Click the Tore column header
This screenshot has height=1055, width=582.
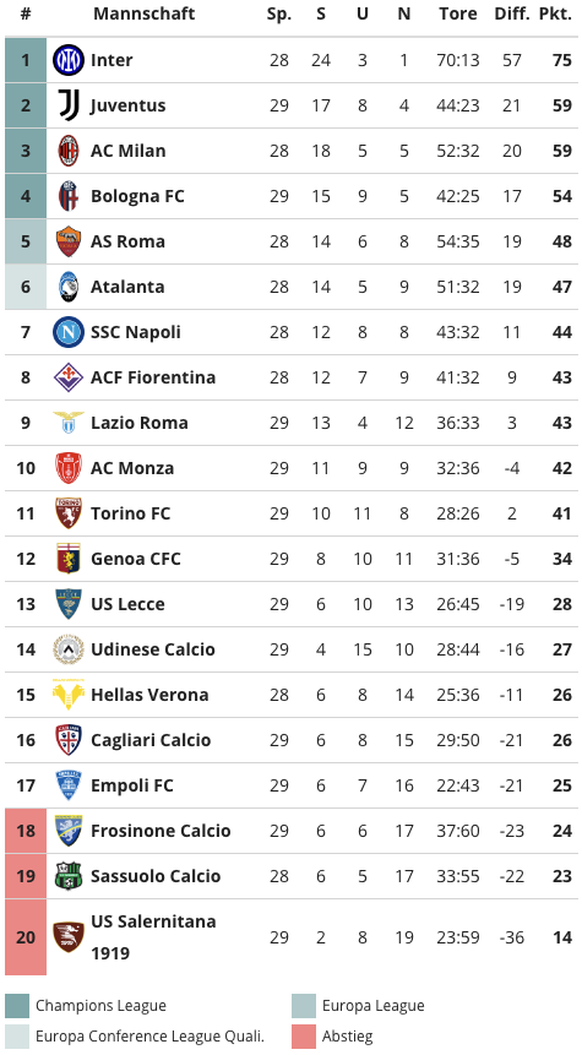click(x=458, y=14)
